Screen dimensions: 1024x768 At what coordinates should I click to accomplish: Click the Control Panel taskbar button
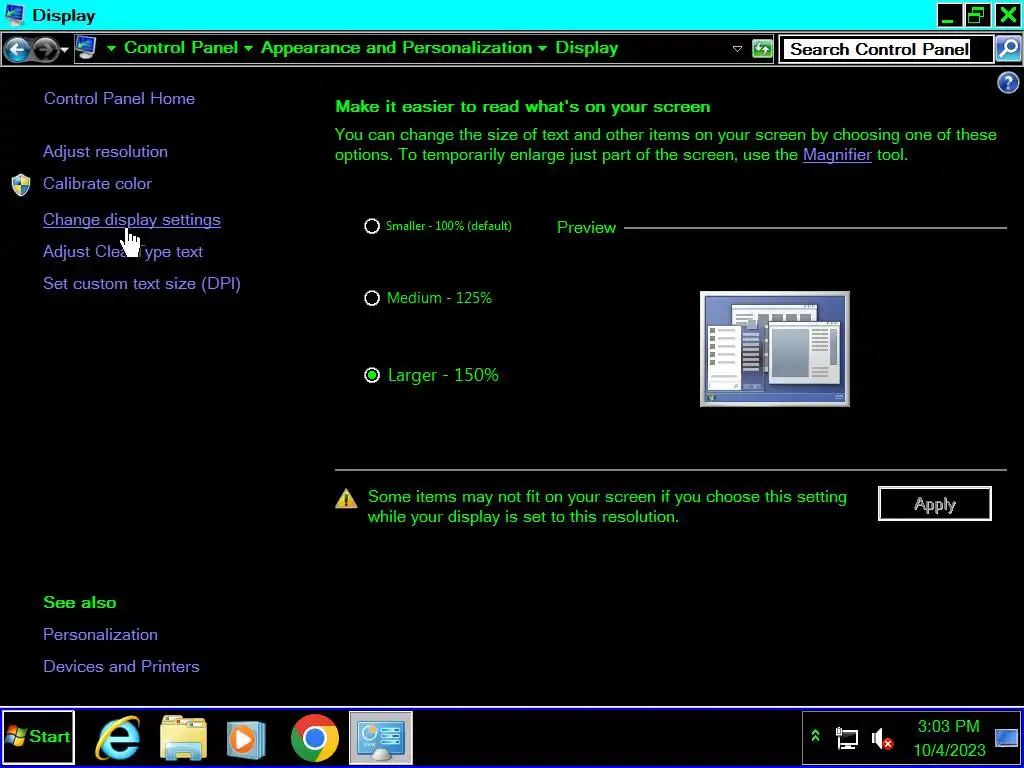tap(381, 738)
